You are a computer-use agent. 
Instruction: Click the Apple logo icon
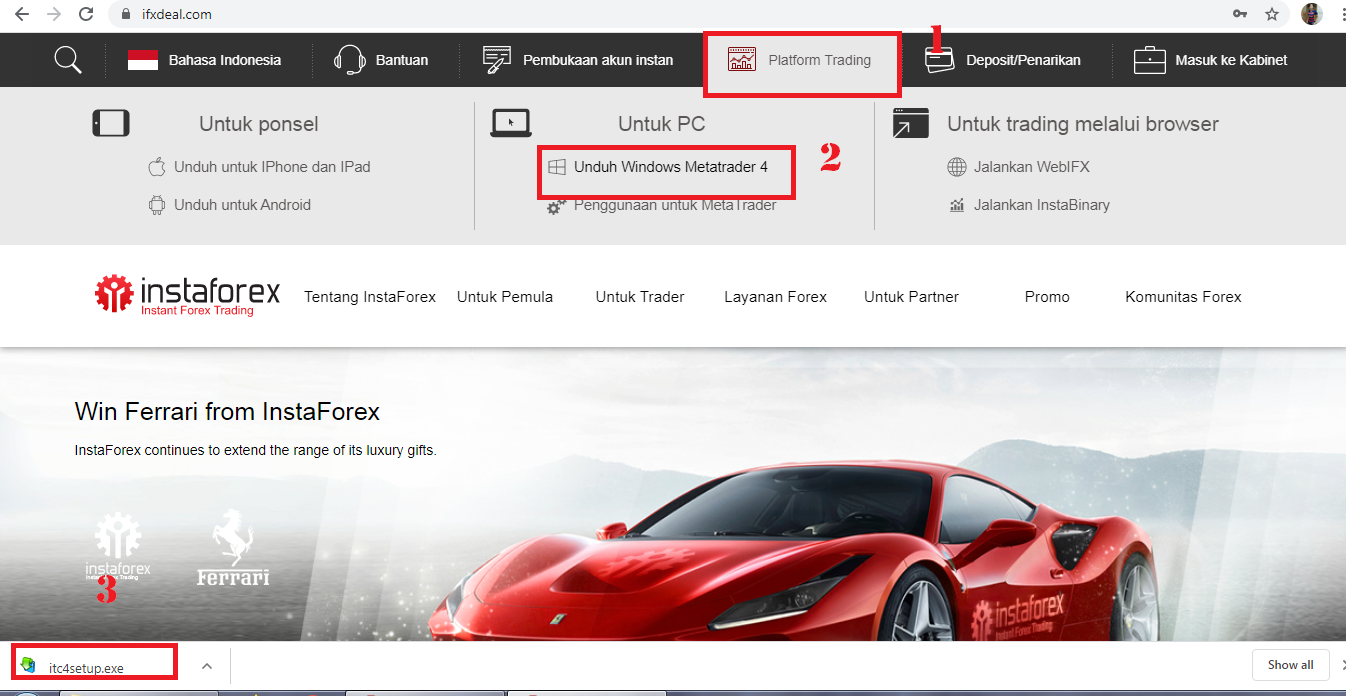point(156,167)
